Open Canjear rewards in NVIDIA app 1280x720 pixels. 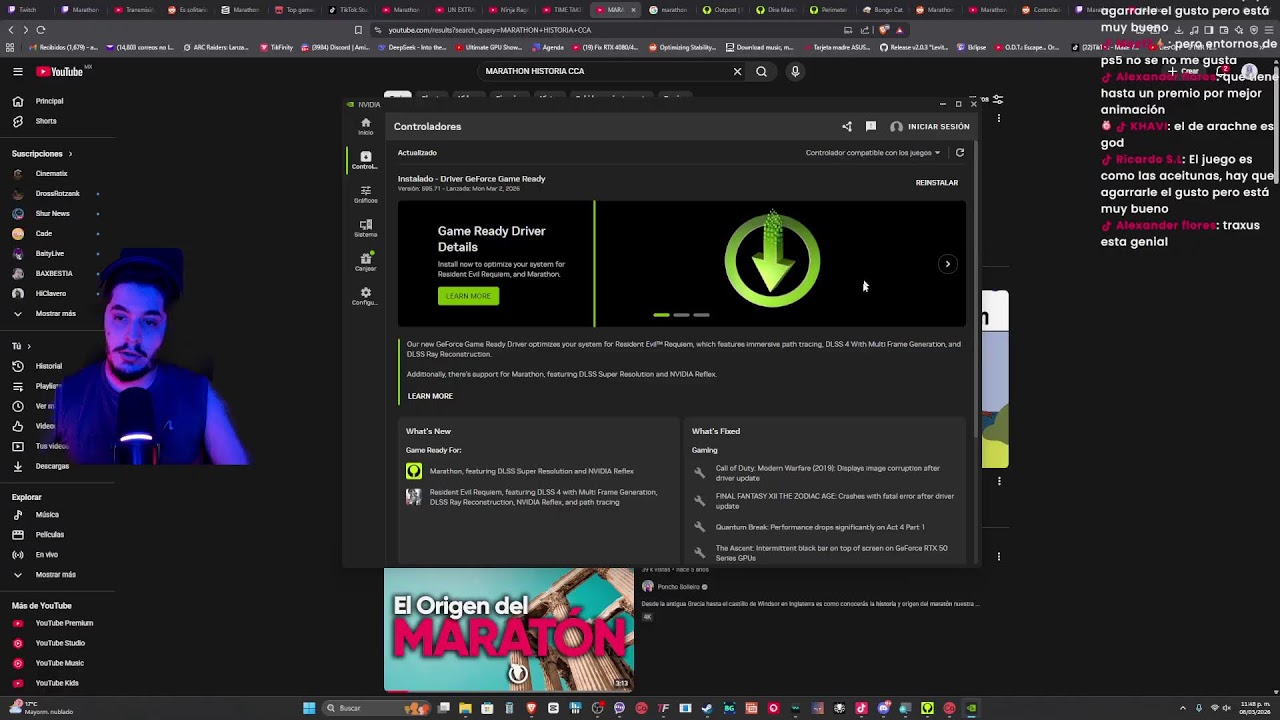tap(365, 262)
